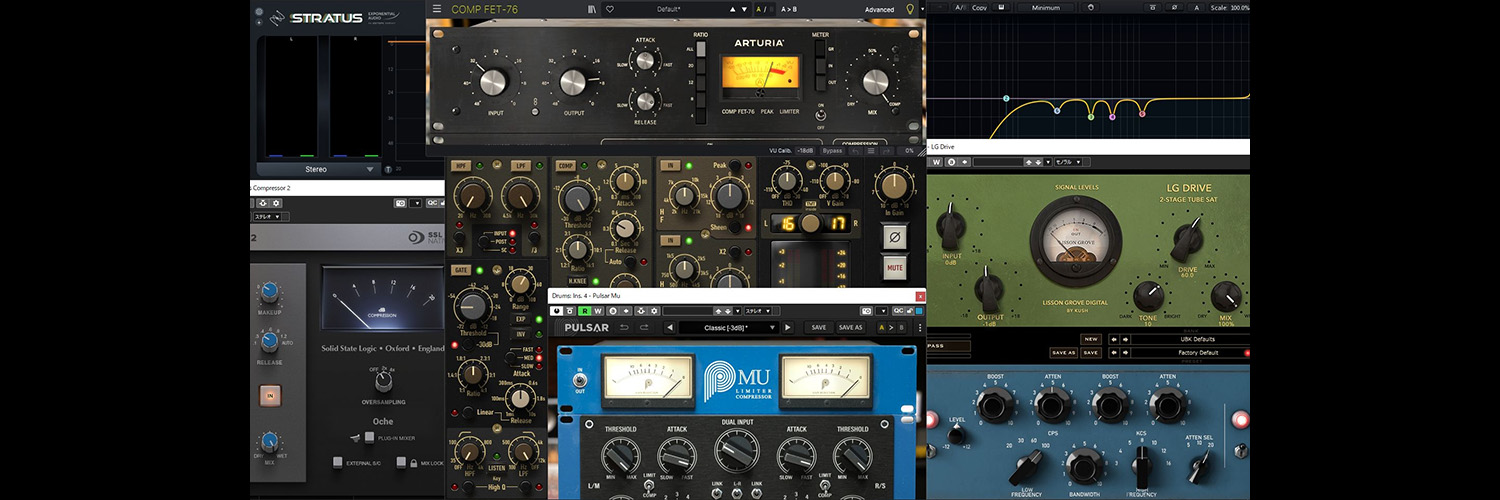Viewport: 1500px width, 500px height.
Task: Open the stereo routing dropdown in Pulsar Mu toolbar
Action: point(757,311)
